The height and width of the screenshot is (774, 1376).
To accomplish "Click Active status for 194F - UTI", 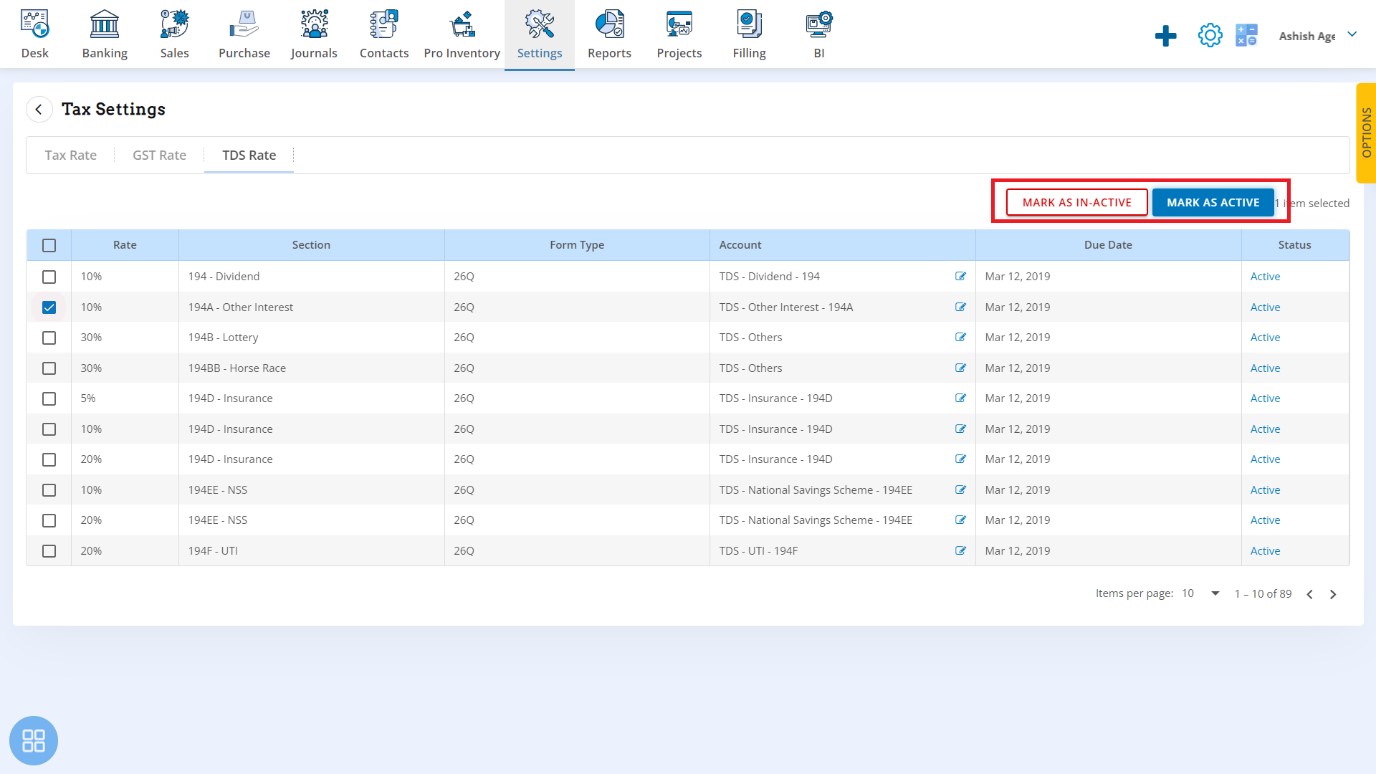I will pos(1265,551).
